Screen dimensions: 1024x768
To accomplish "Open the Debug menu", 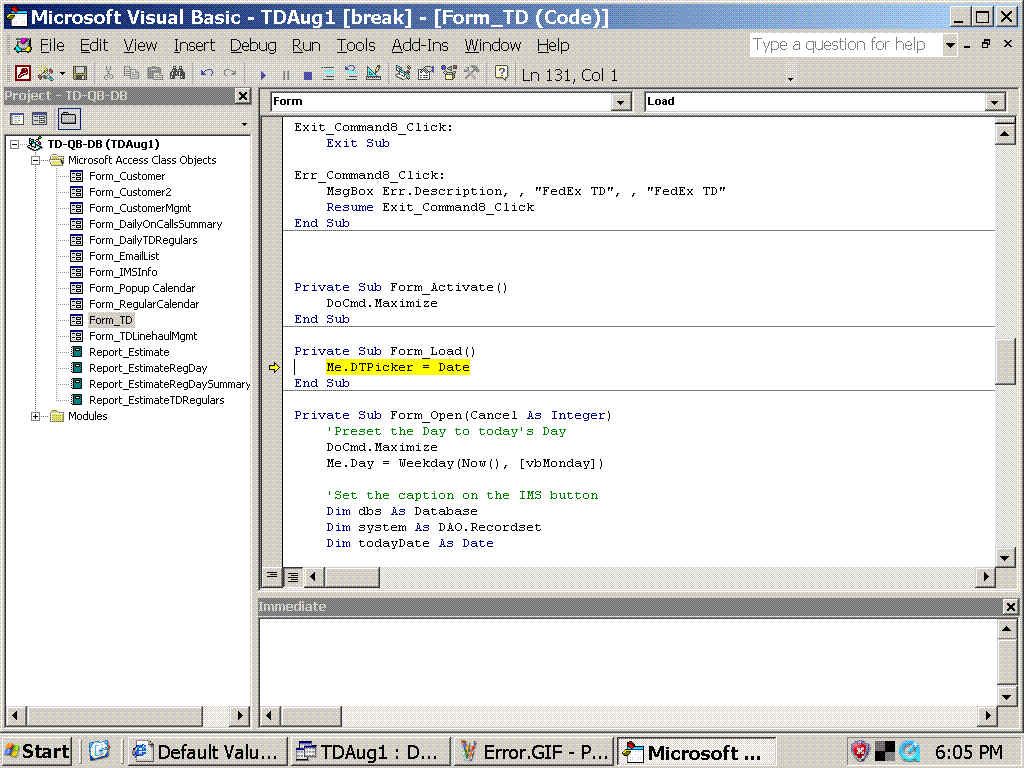I will tap(253, 45).
